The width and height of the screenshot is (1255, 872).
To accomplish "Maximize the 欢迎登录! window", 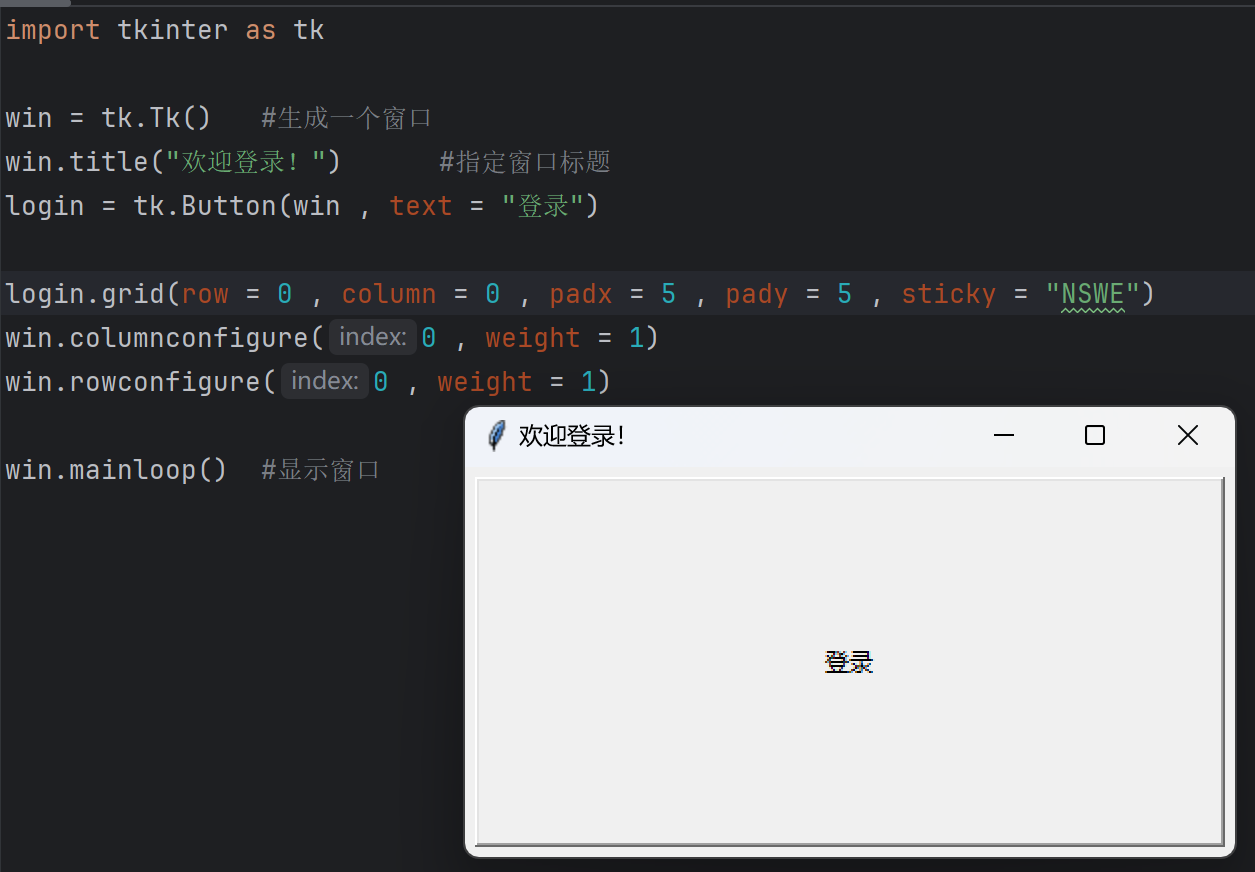I will (x=1095, y=435).
